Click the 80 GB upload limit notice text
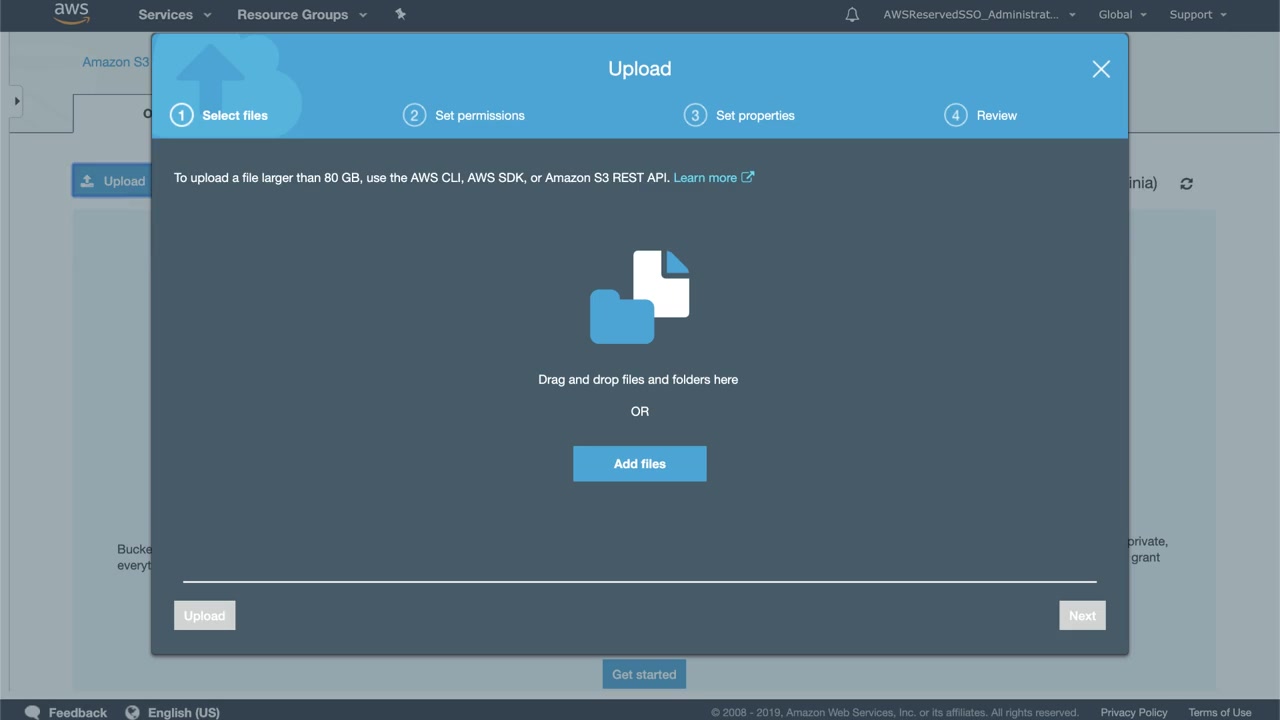 coord(422,178)
